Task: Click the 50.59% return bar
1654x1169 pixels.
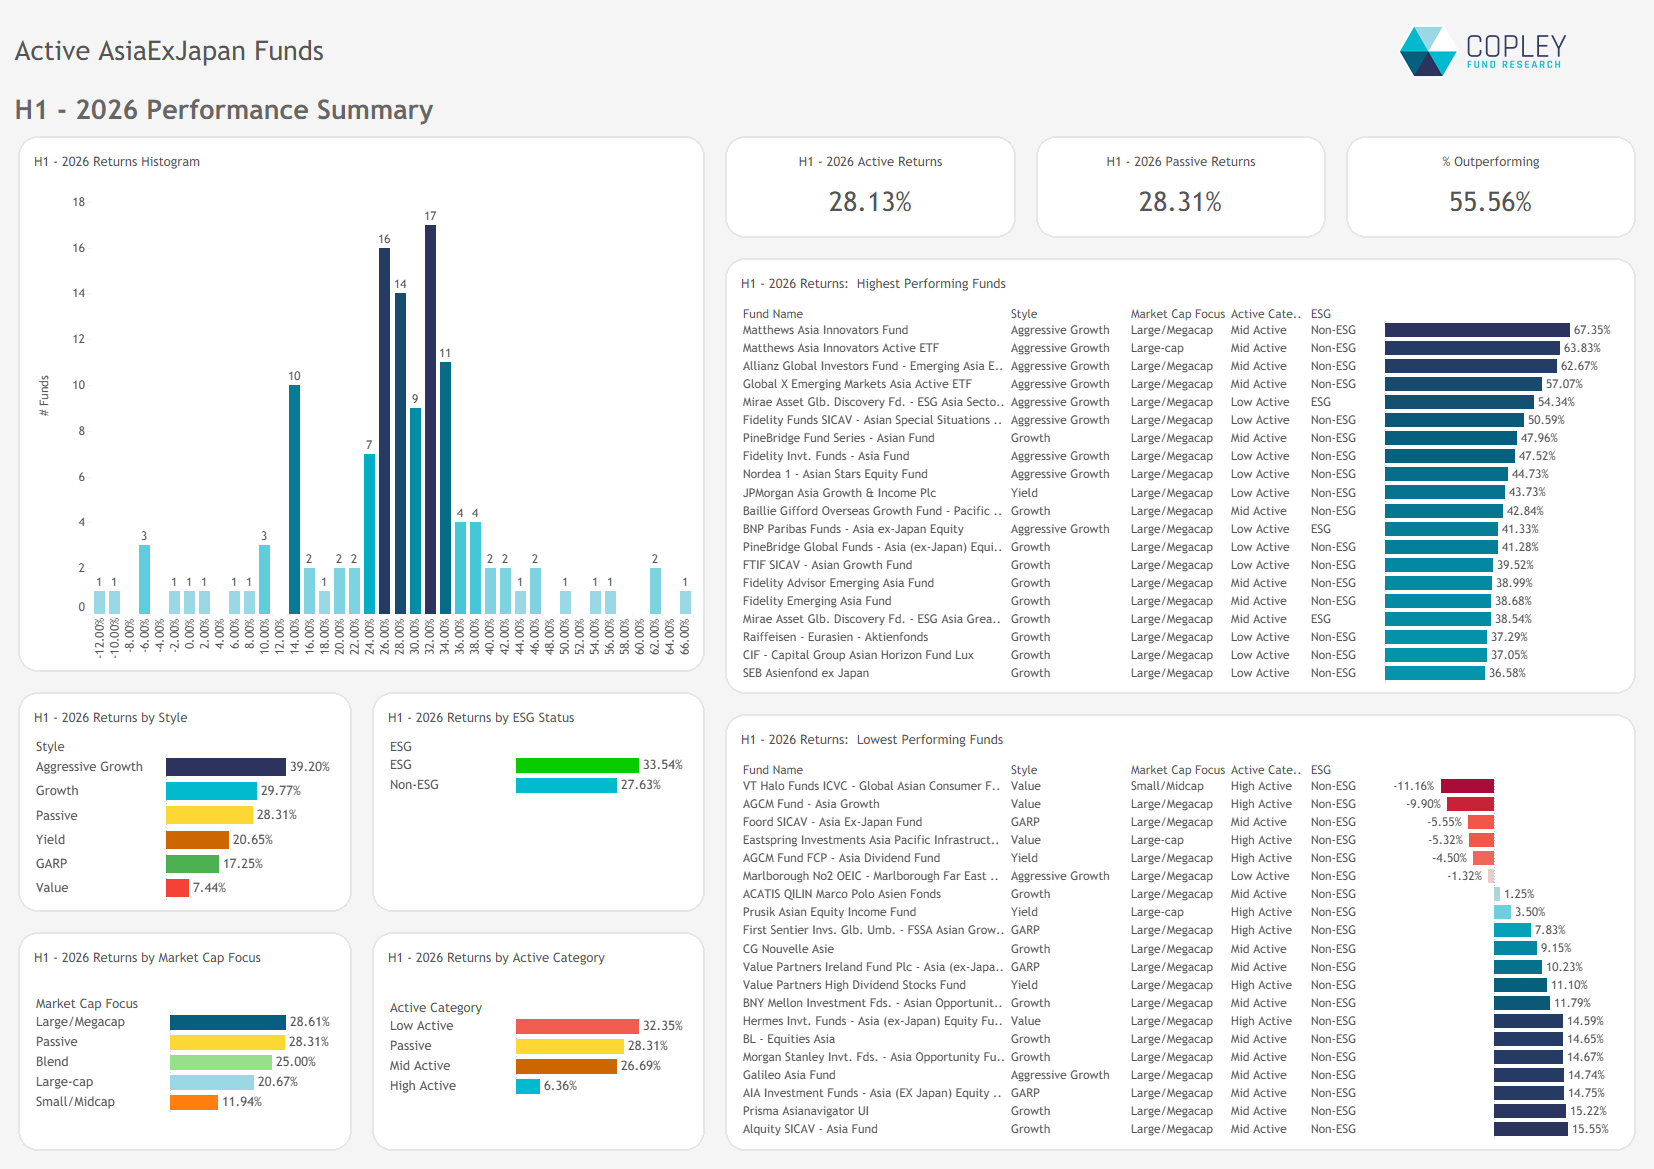Action: tap(1454, 420)
